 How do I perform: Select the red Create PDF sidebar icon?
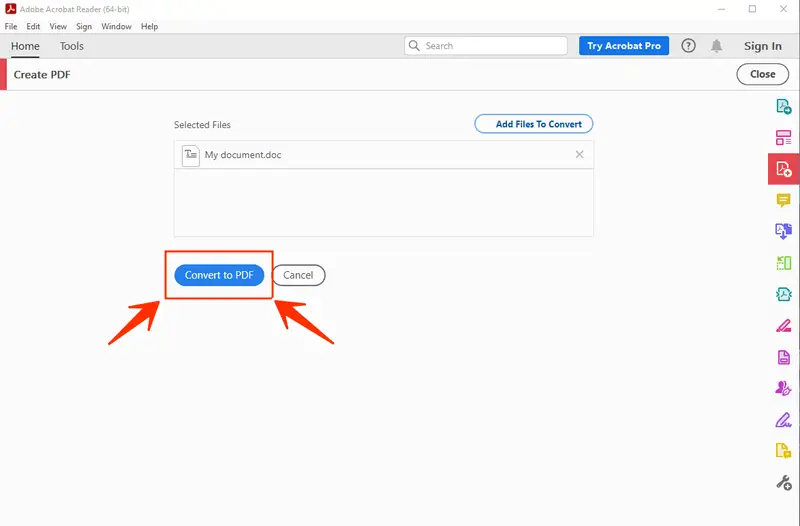point(784,169)
